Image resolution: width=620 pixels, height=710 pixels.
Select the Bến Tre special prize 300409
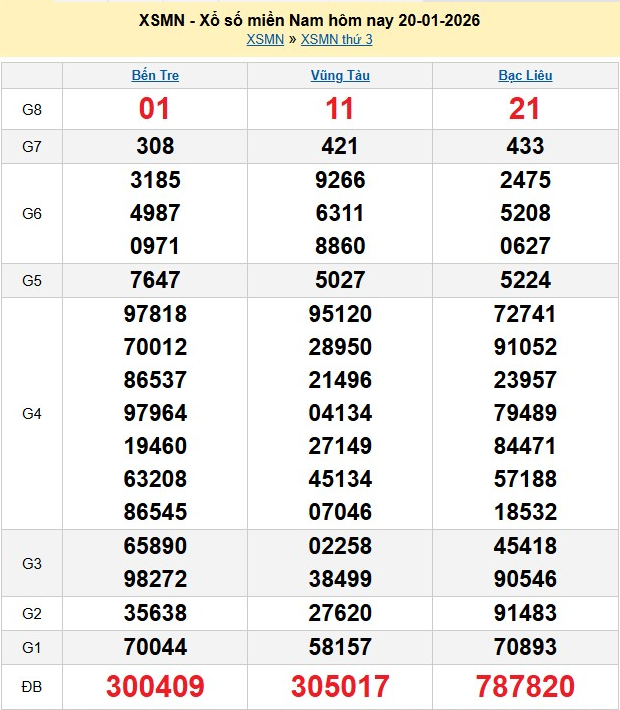point(155,686)
